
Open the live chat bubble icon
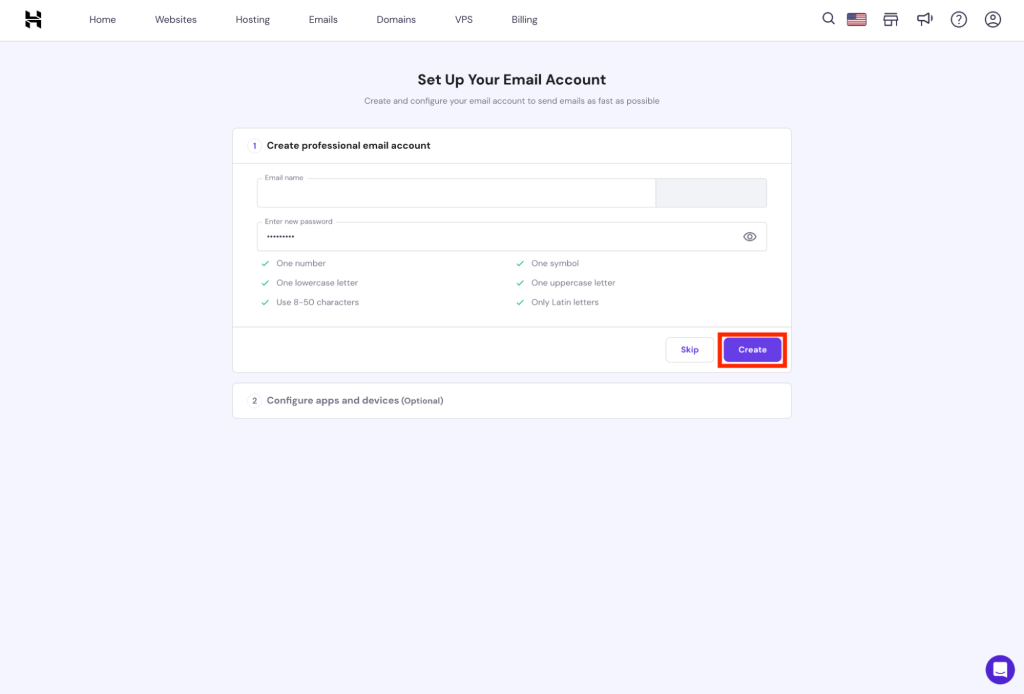[x=999, y=669]
